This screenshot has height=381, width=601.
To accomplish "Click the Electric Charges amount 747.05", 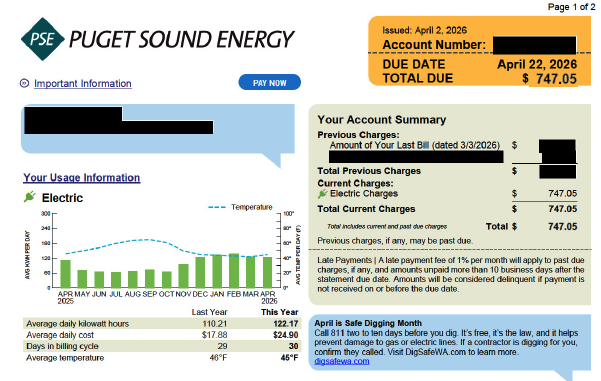I will click(x=562, y=193).
